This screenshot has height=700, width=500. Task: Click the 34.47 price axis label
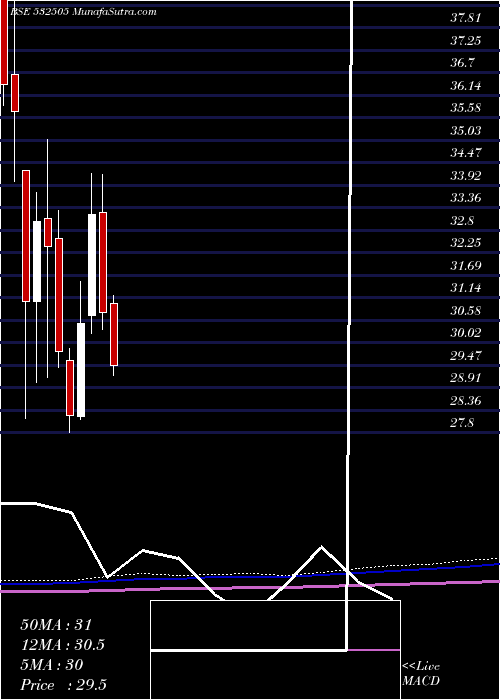[466, 153]
